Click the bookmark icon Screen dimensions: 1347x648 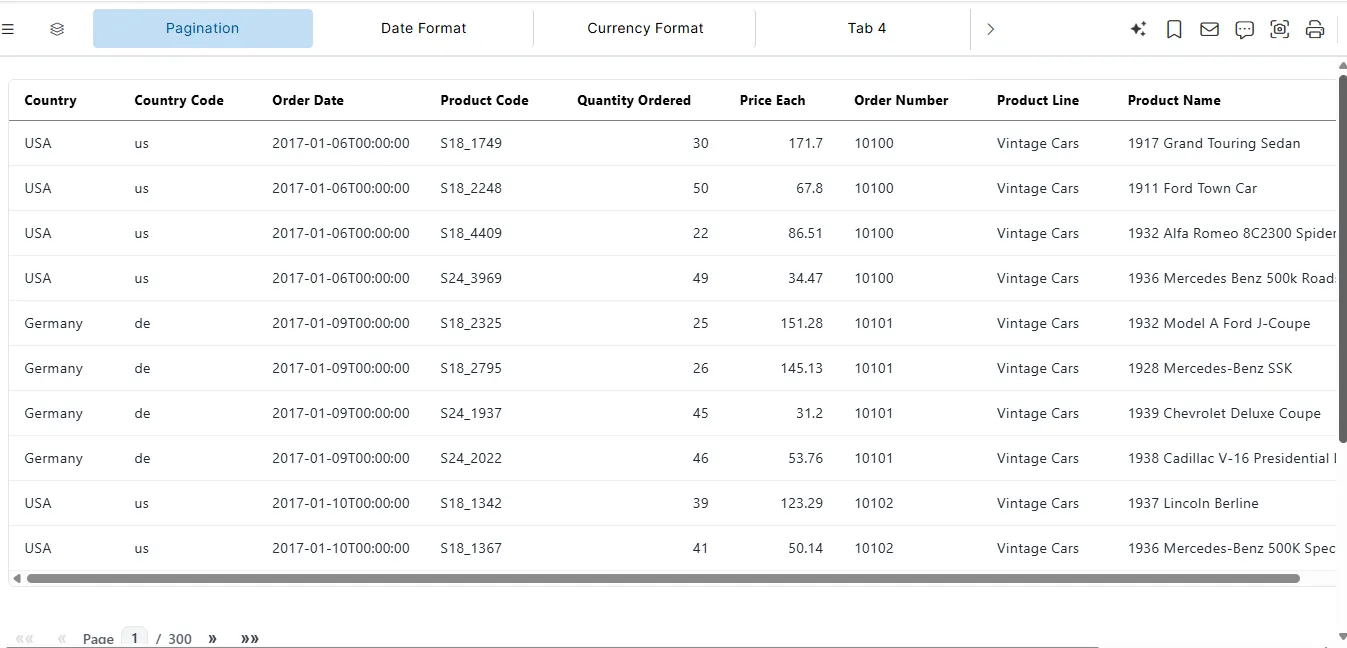pyautogui.click(x=1174, y=29)
